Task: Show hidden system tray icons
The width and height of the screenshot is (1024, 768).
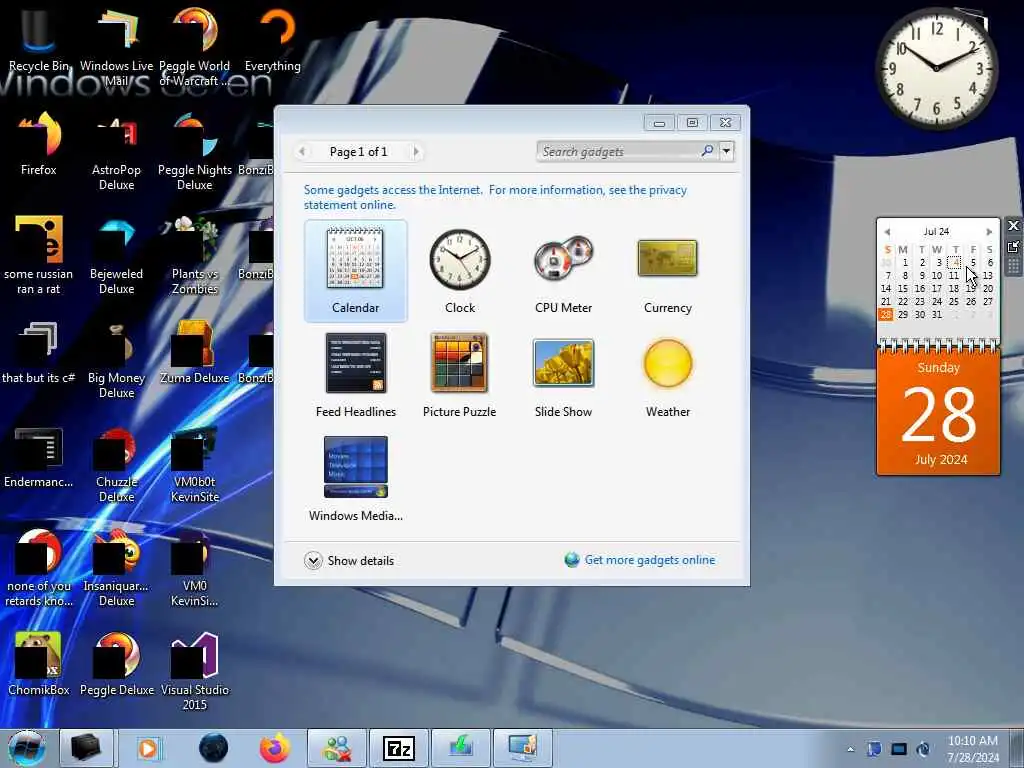Action: click(850, 749)
